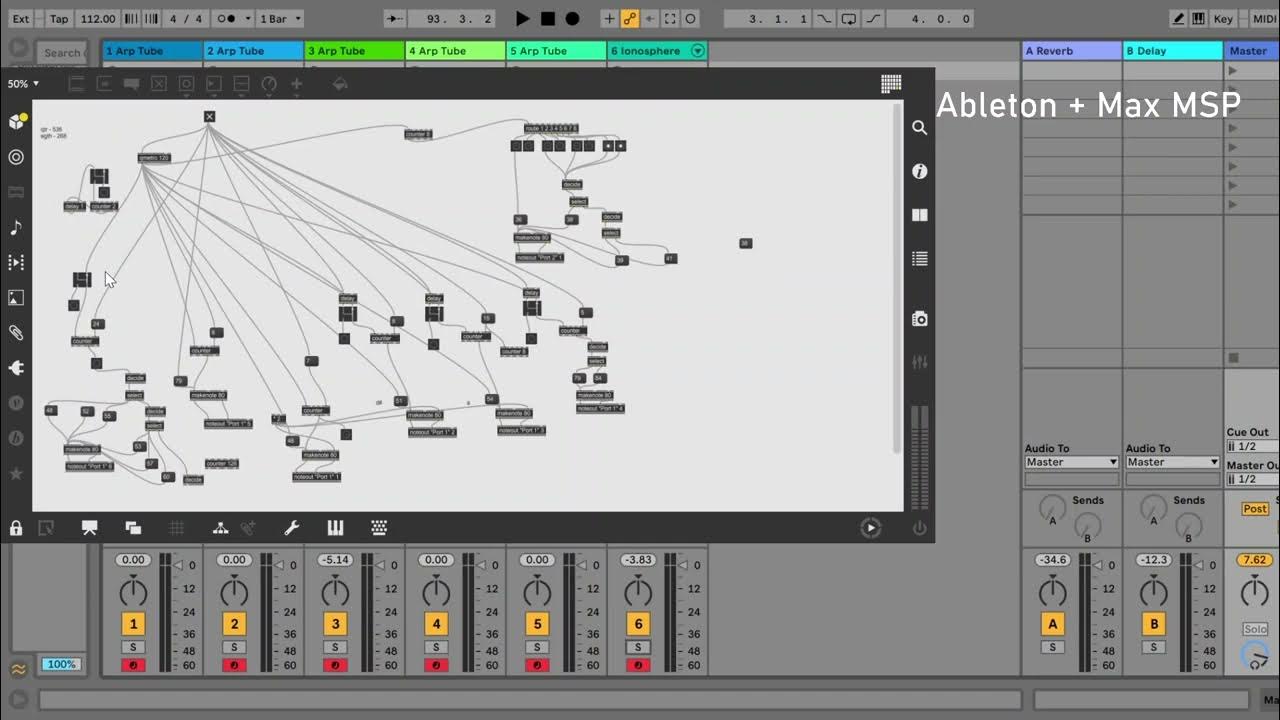Show the piano keys icon in Max toolbar
Screen dimensions: 1280x720
335,528
